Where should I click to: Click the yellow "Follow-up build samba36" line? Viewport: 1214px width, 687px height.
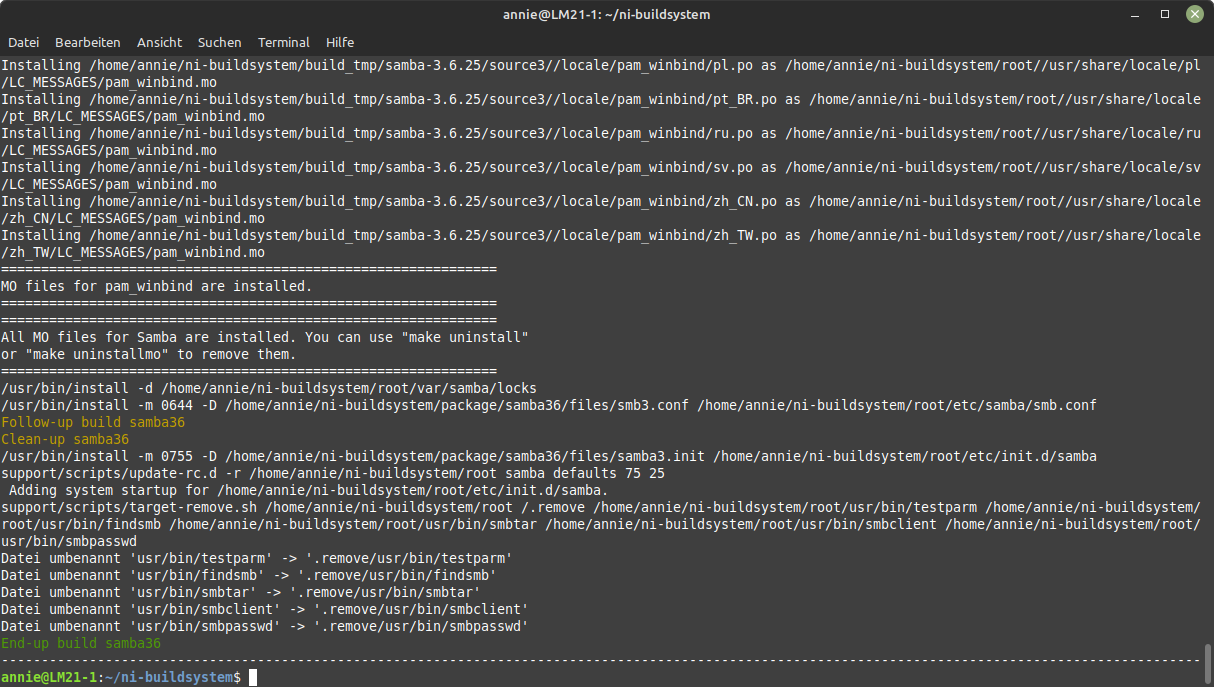93,422
